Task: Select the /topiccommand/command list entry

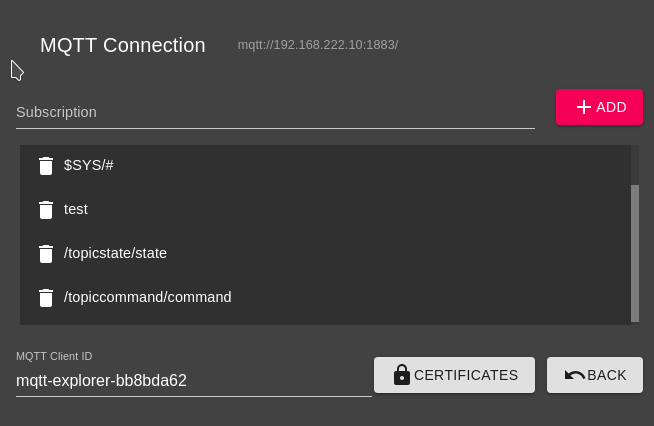Action: pyautogui.click(x=147, y=297)
